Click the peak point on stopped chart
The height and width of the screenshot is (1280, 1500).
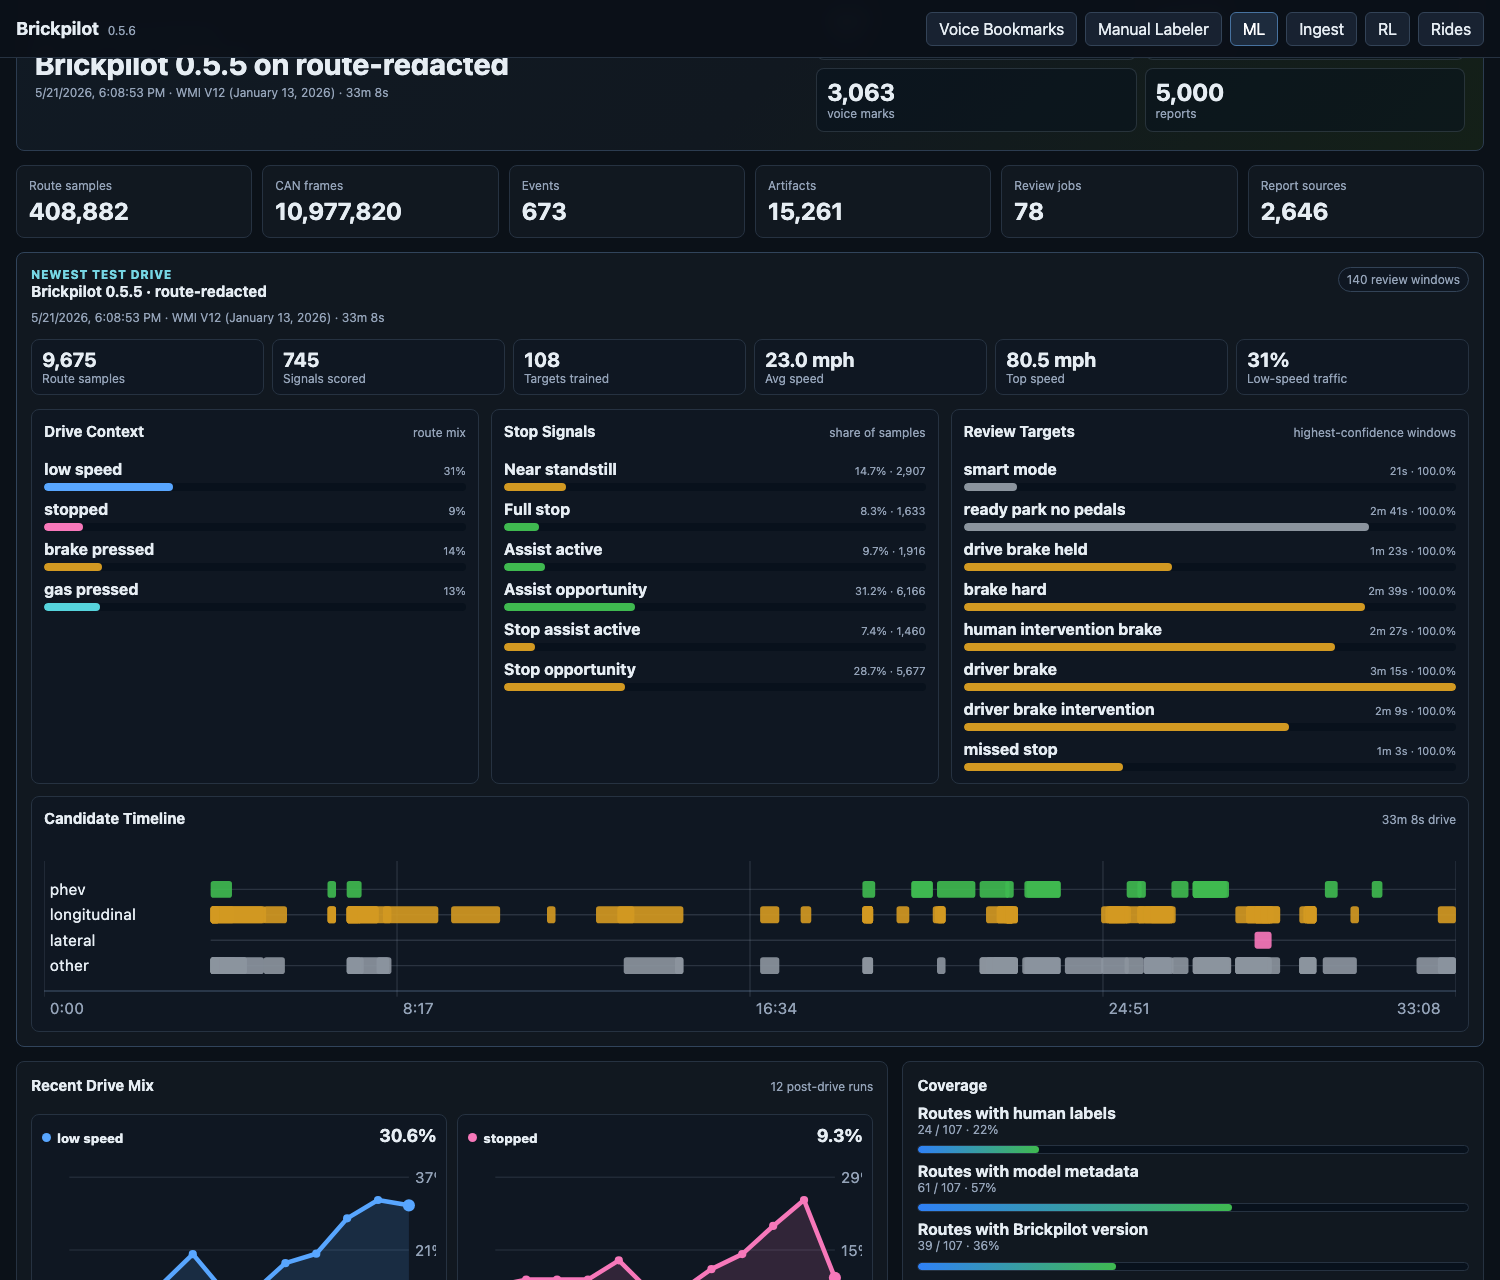tap(804, 1199)
